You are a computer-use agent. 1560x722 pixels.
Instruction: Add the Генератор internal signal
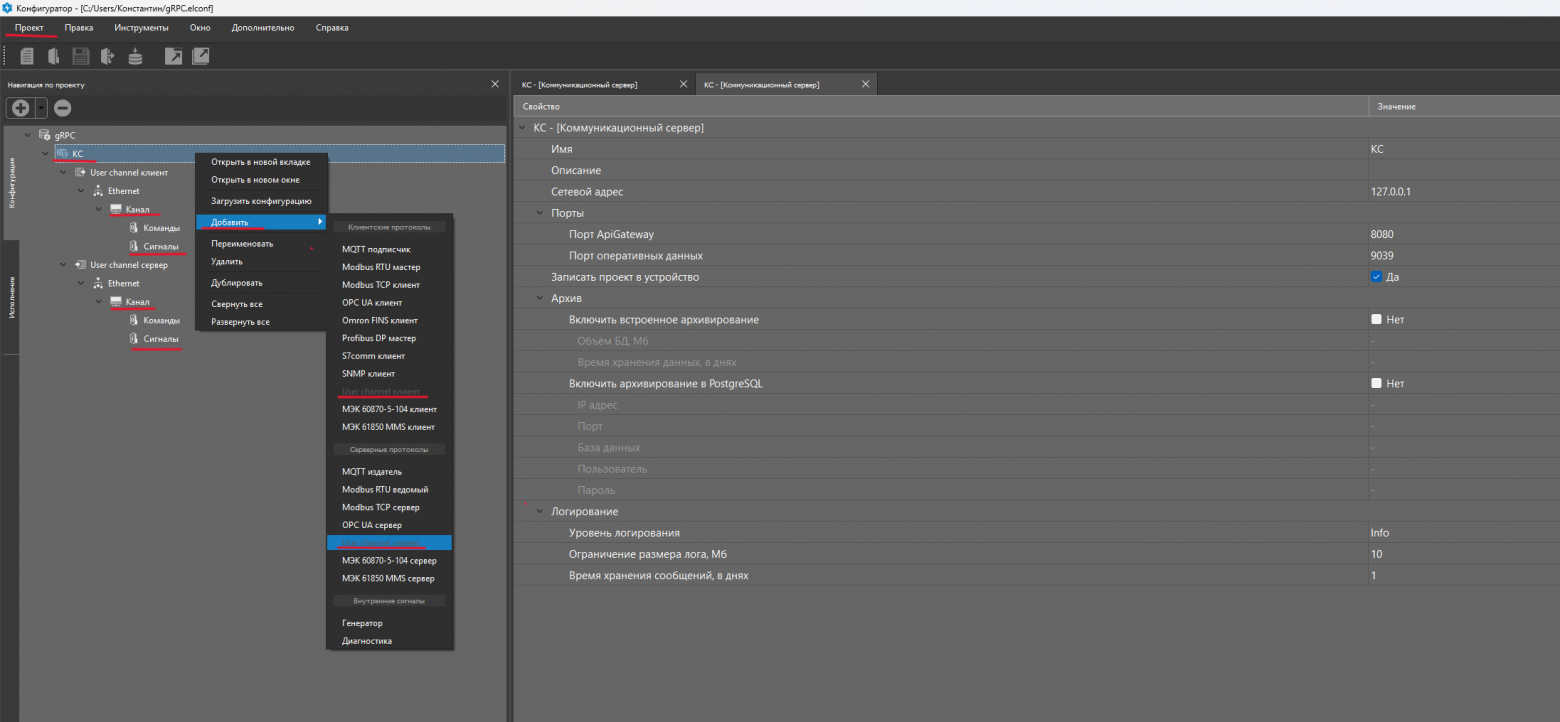390,623
